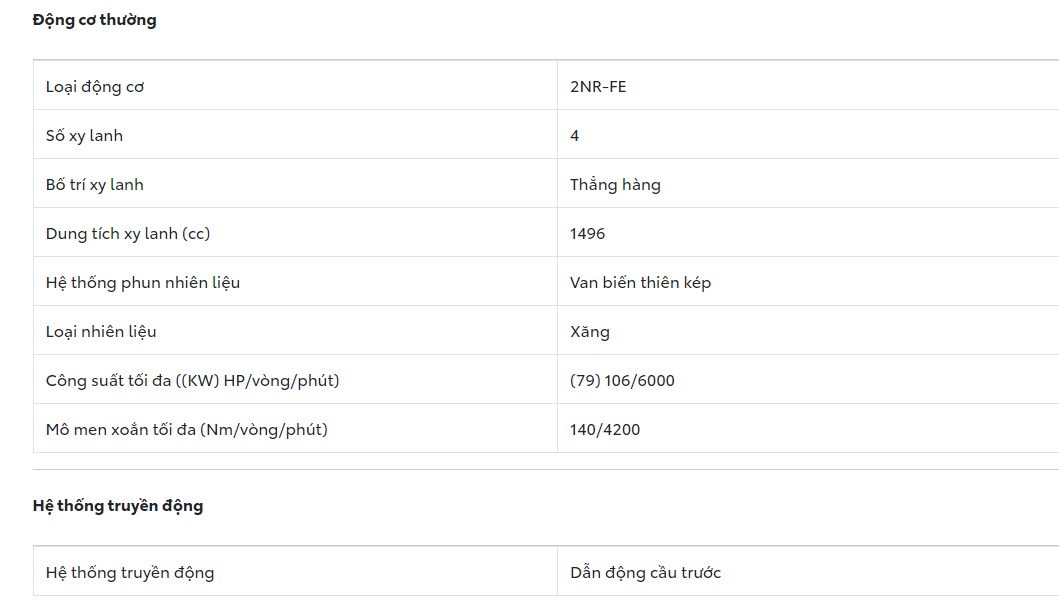The height and width of the screenshot is (604, 1059).
Task: Click the bold "Hệ thống truyền động" section heading
Action: click(118, 506)
